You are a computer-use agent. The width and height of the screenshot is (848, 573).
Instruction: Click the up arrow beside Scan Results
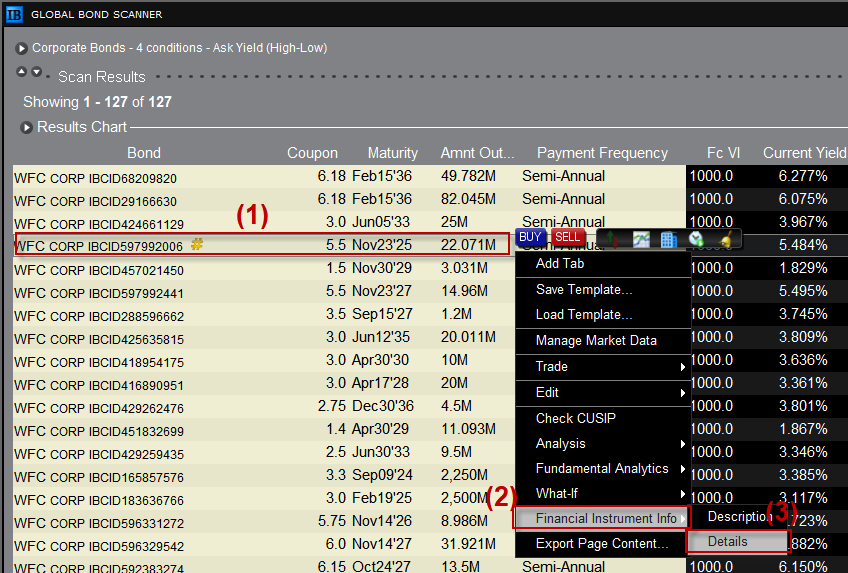[21, 72]
